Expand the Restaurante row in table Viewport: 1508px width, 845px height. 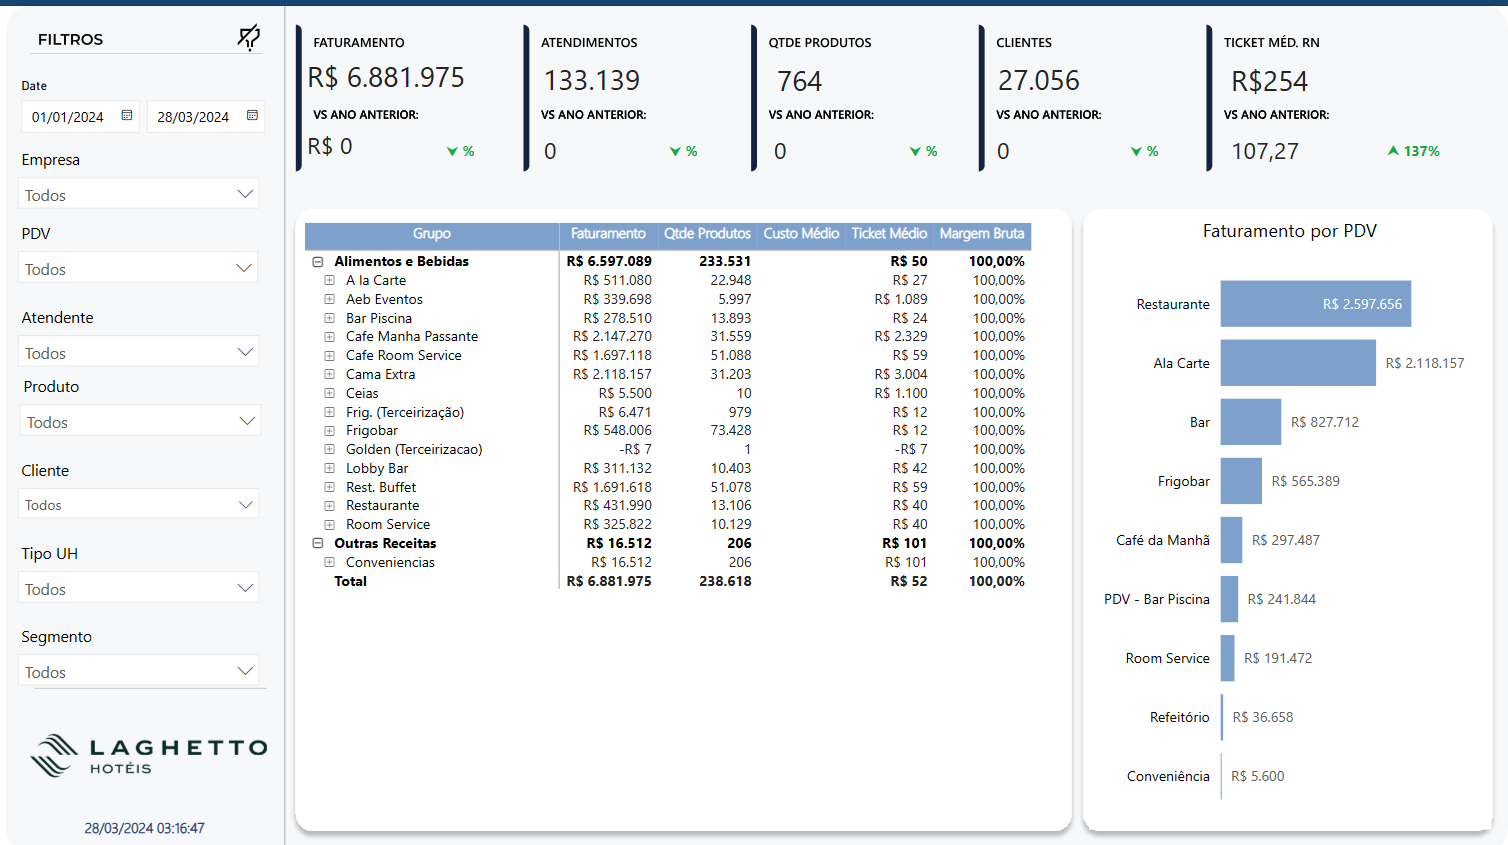pos(329,506)
